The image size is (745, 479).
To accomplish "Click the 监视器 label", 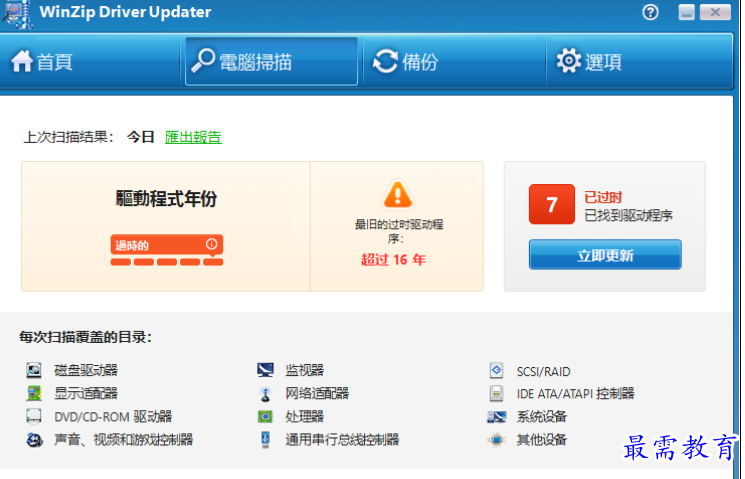I will pyautogui.click(x=305, y=370).
